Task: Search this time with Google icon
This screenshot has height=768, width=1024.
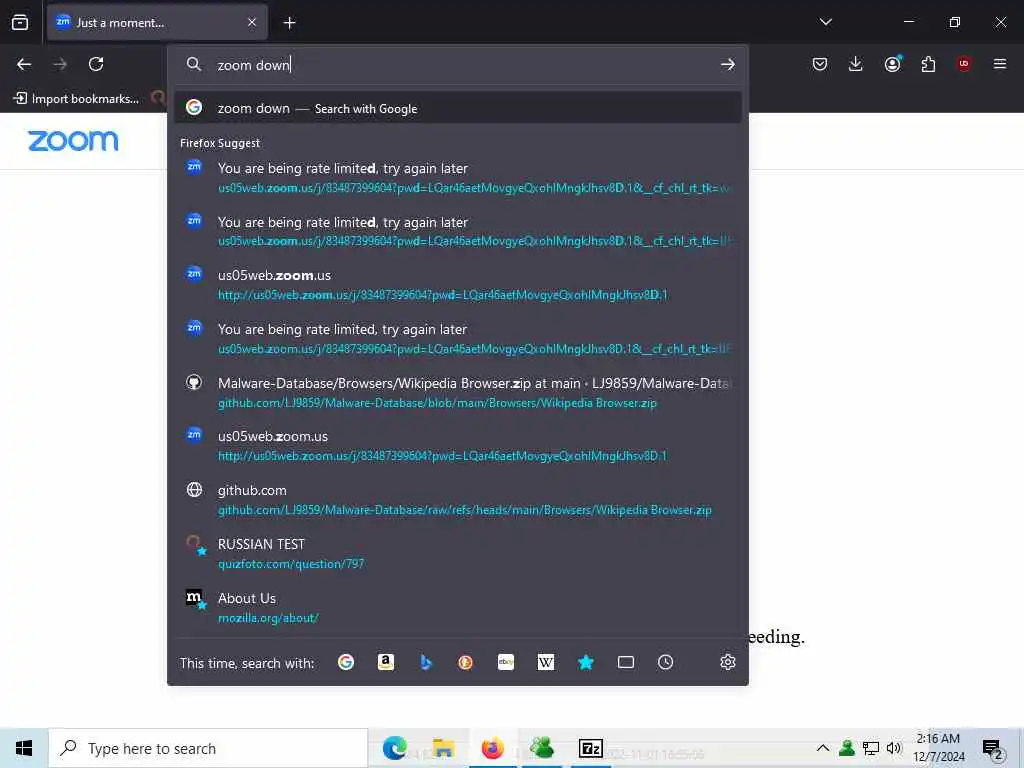Action: (x=346, y=662)
